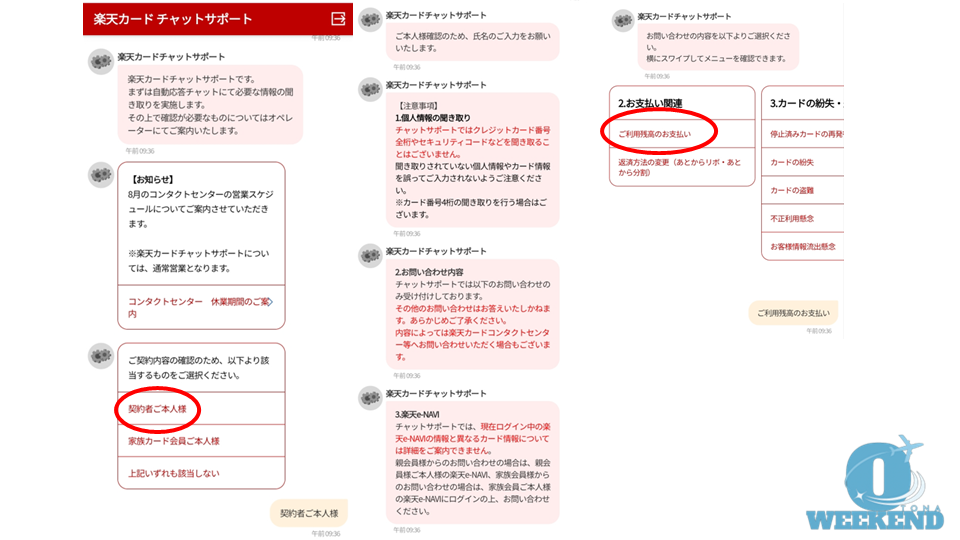Image resolution: width=960 pixels, height=540 pixels.
Task: Click the avatar by the 3.楽天e-NAVI message
Action: (370, 398)
